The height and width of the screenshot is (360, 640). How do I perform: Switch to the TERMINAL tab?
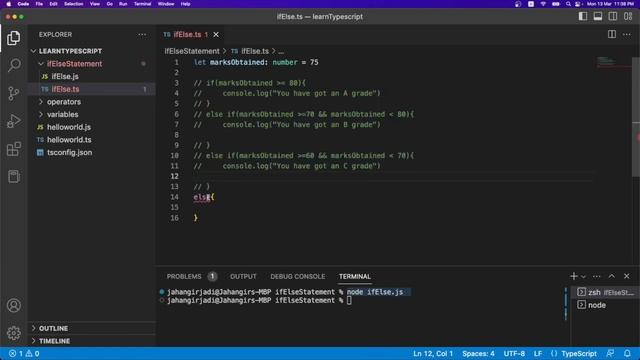(x=354, y=276)
